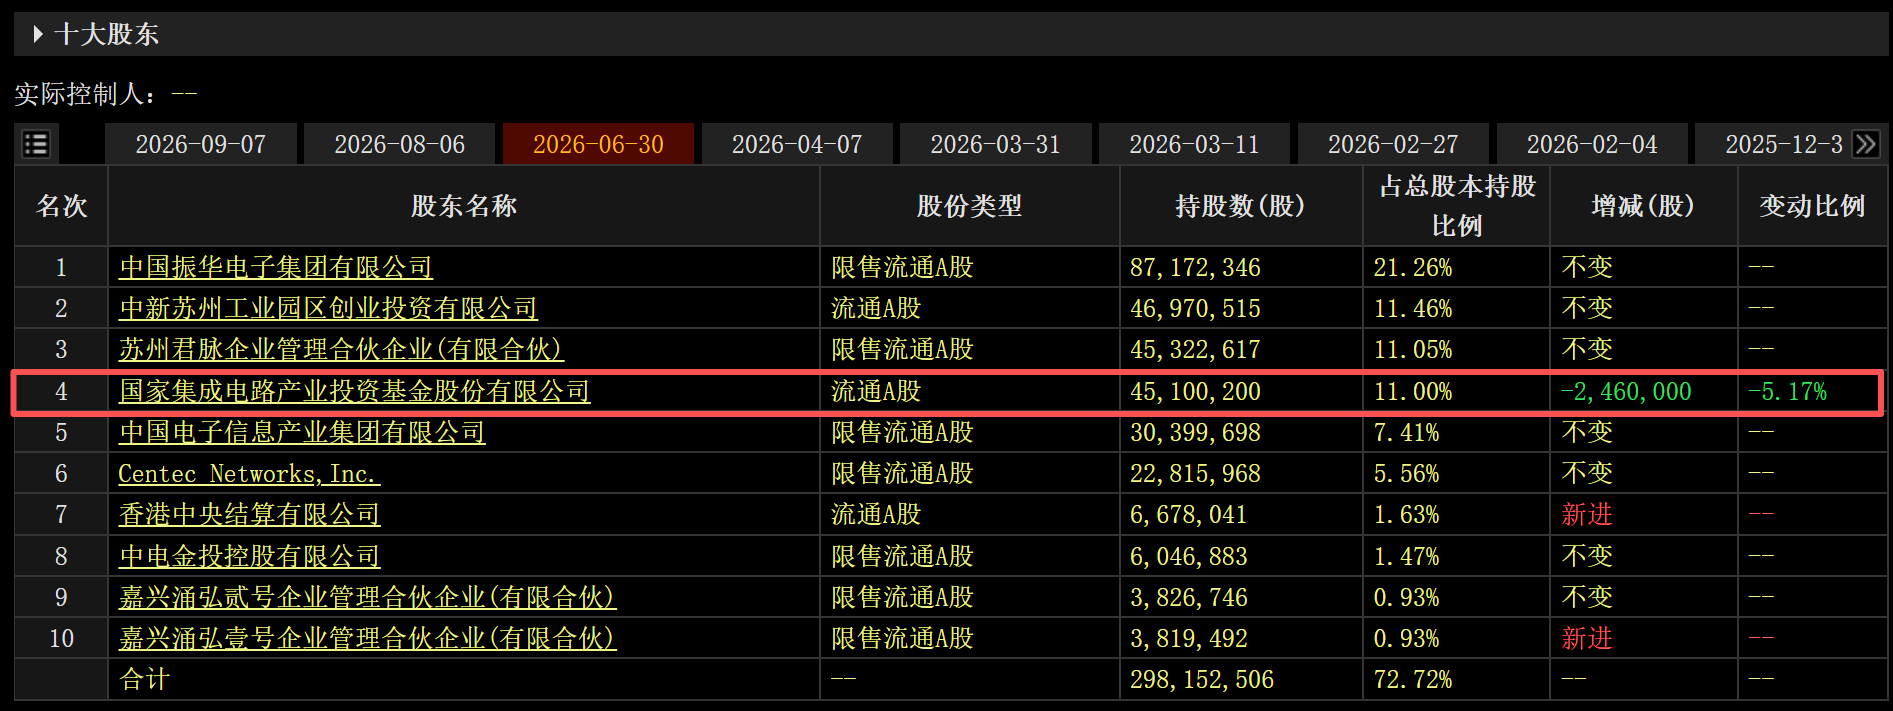This screenshot has width=1893, height=711.
Task: Click the 5.56% holding ratio
Action: point(1406,473)
